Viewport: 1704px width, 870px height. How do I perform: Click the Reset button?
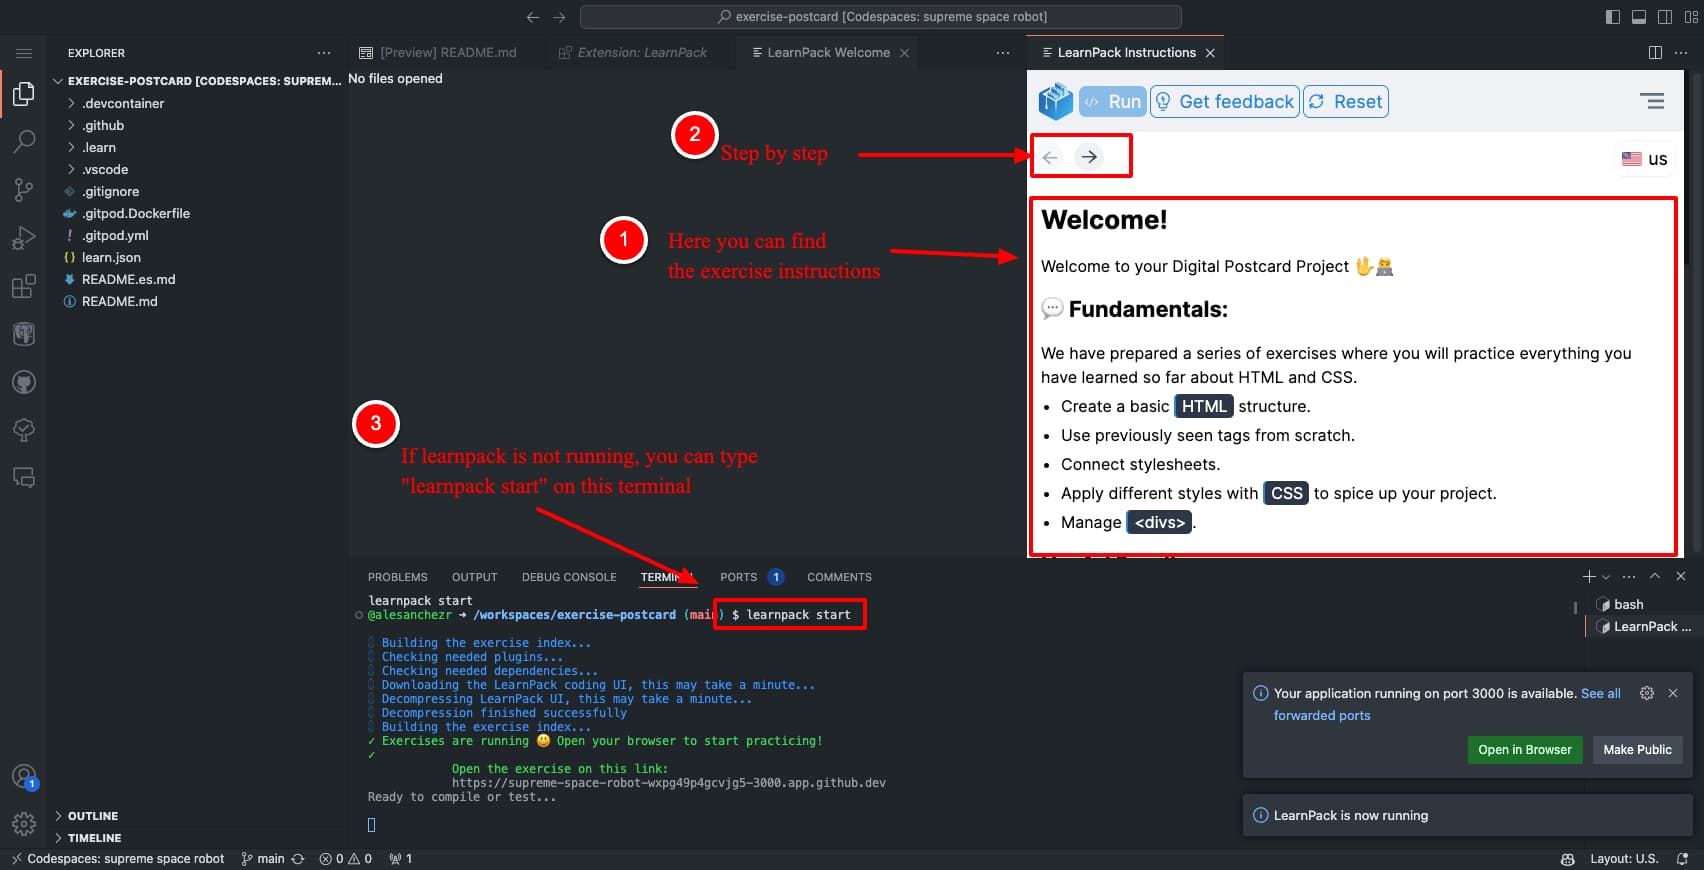(1346, 101)
